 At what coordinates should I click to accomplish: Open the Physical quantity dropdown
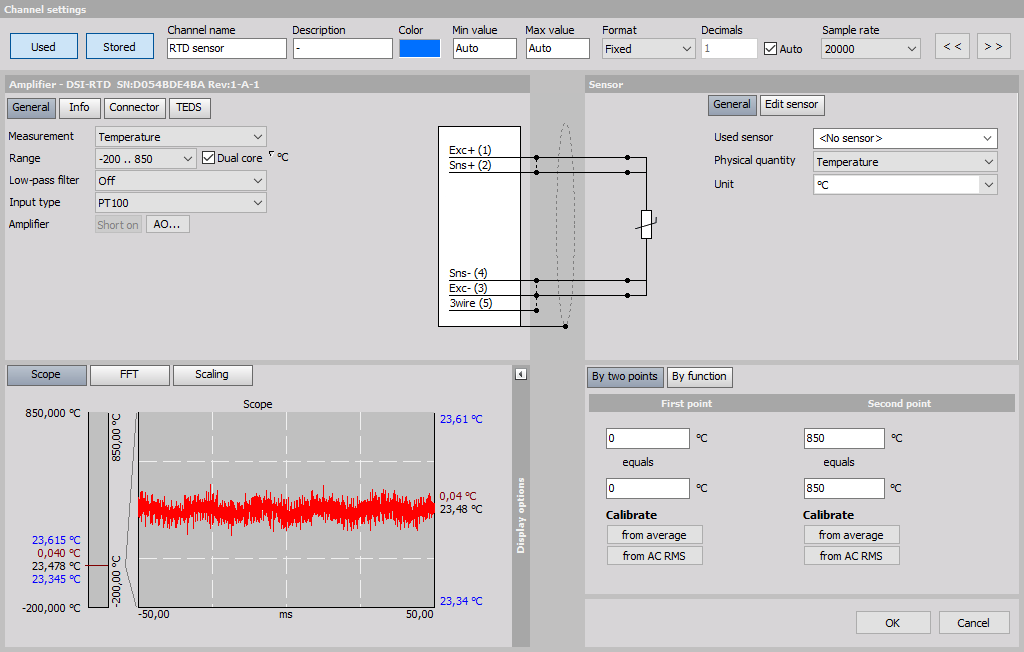[905, 161]
